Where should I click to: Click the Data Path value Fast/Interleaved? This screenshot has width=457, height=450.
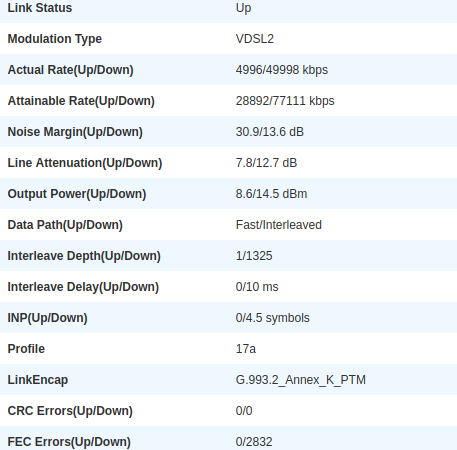[279, 225]
